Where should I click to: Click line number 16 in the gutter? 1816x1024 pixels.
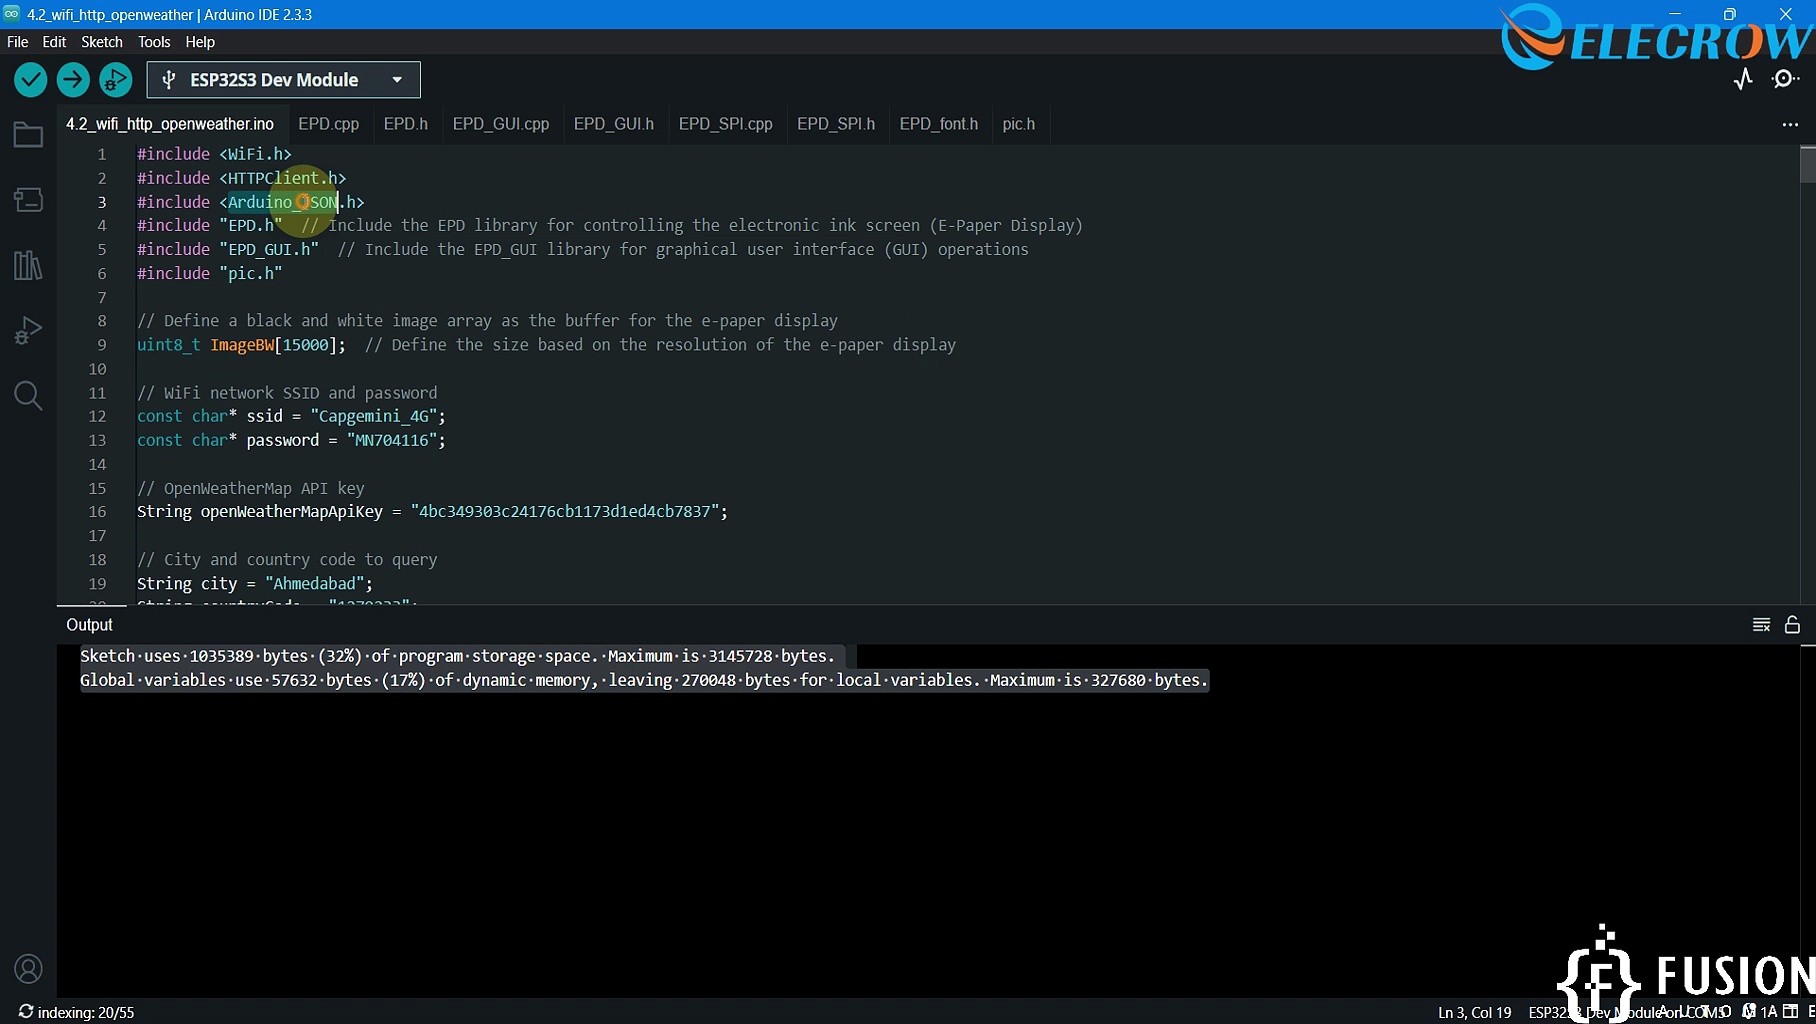[97, 512]
